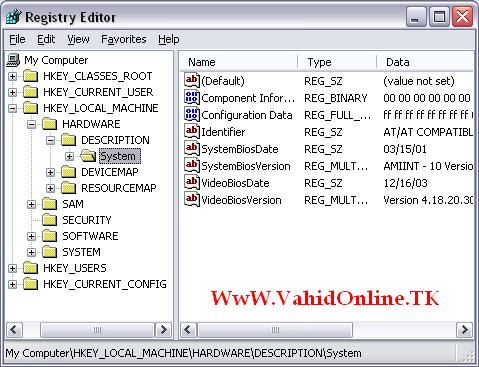Click the VideoBiosDate string icon

(x=192, y=183)
